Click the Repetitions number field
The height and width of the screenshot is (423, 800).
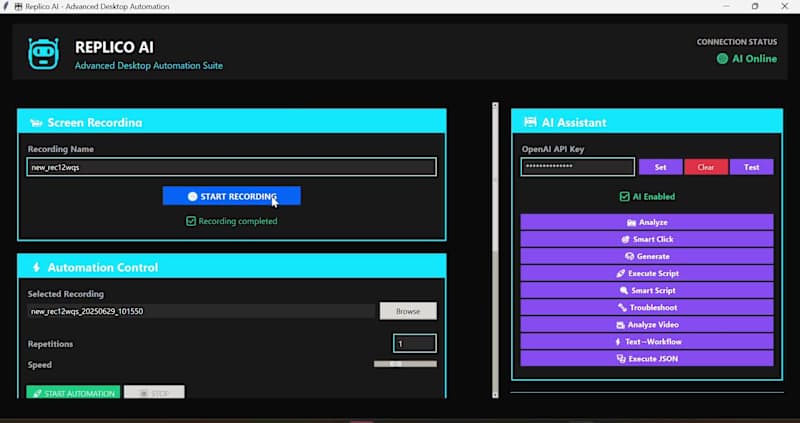[415, 343]
